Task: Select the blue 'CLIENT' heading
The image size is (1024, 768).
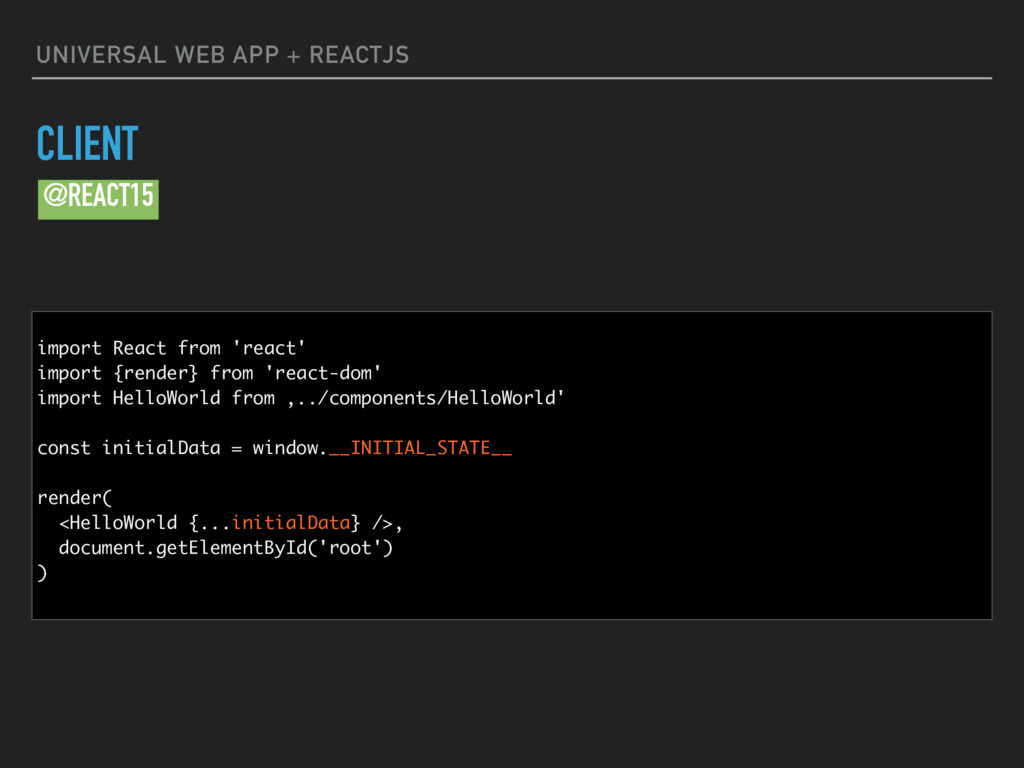Action: coord(88,143)
